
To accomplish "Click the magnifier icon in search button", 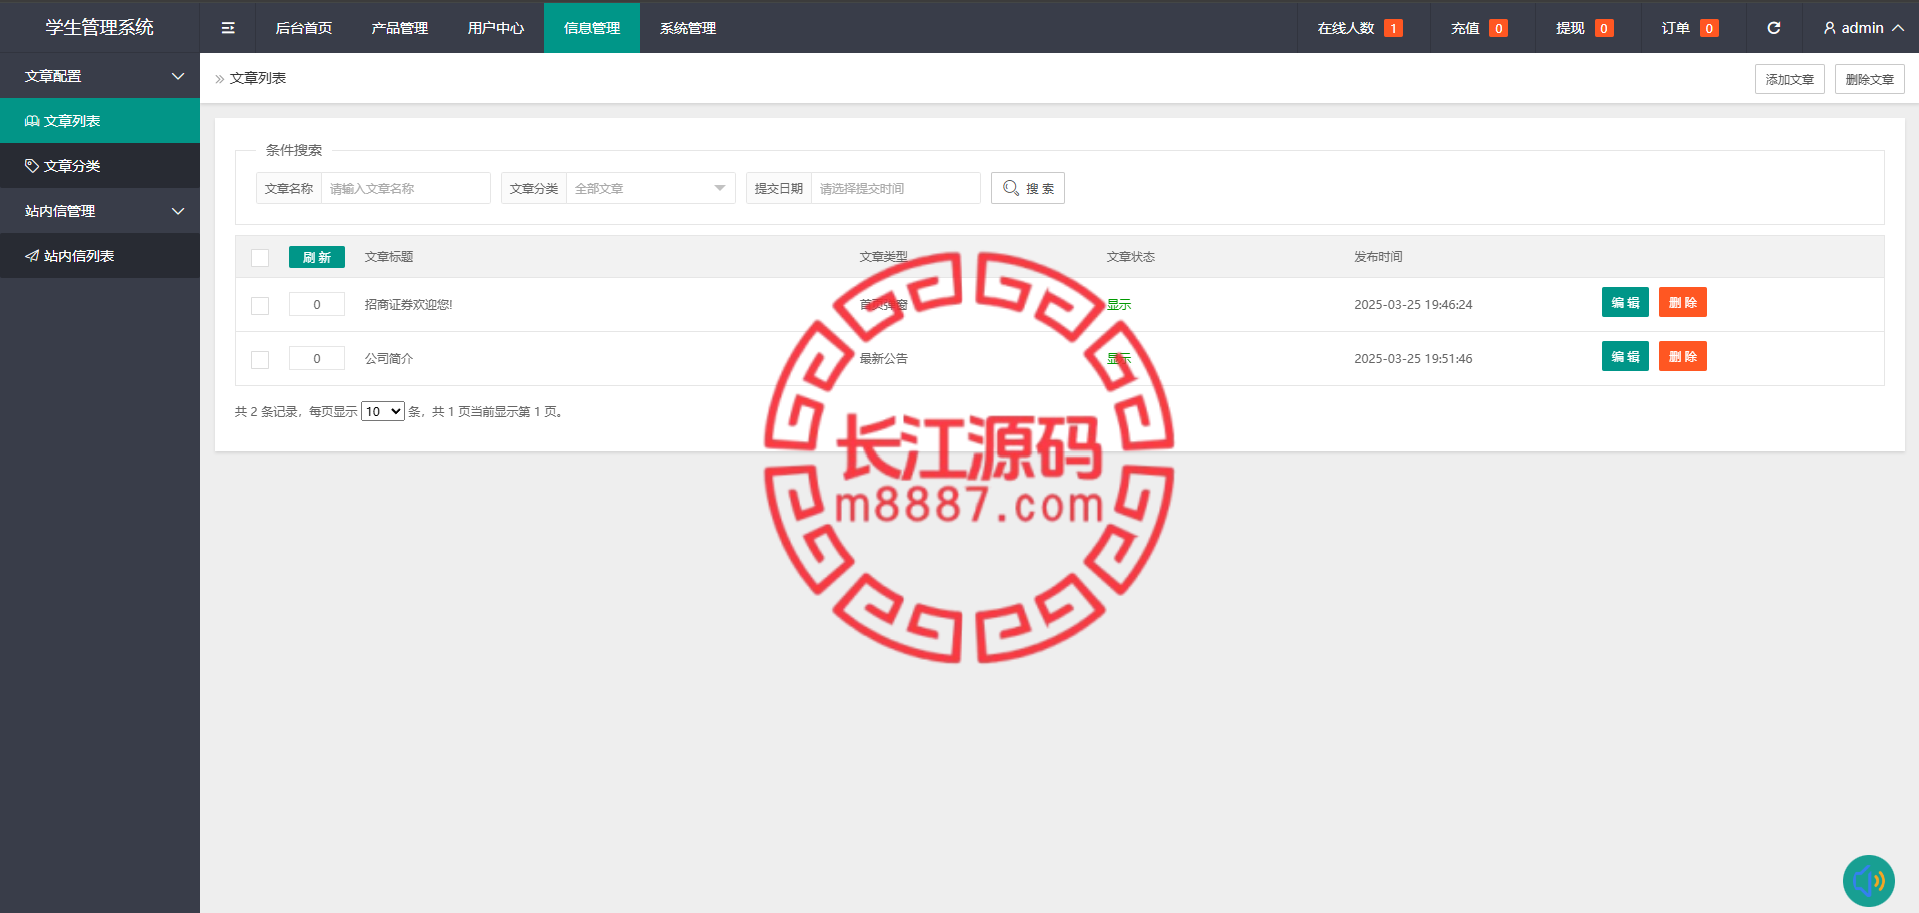I will (x=1011, y=188).
